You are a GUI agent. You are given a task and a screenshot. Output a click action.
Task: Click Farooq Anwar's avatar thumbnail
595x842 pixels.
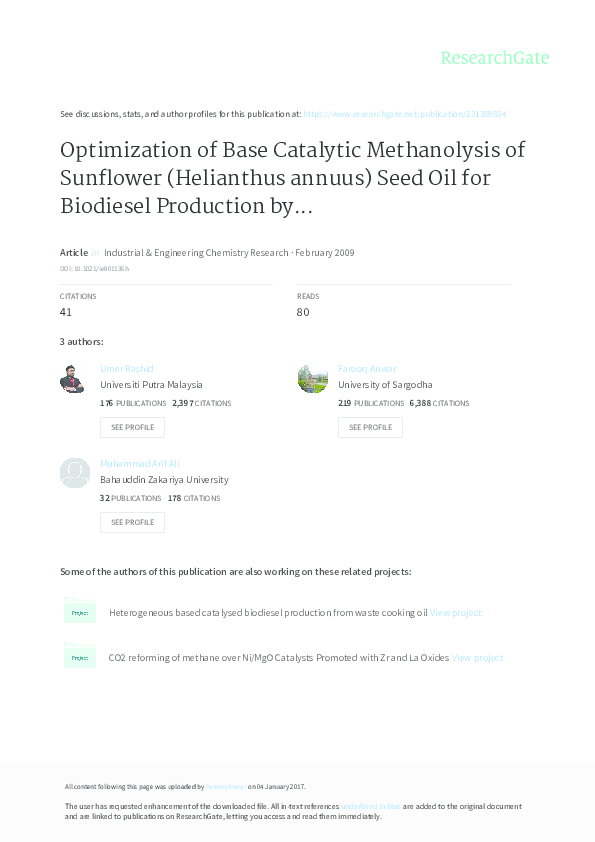pos(312,378)
